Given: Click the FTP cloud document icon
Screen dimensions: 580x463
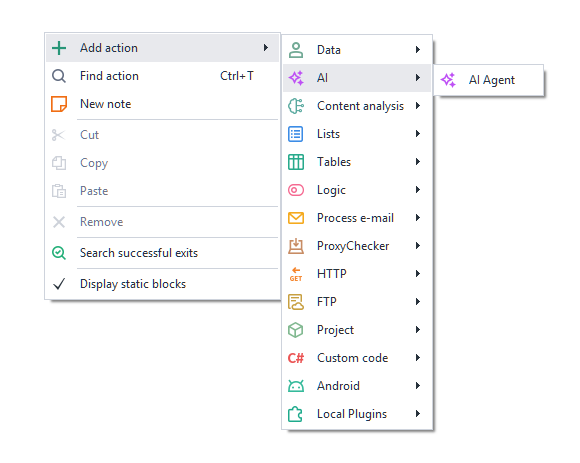Looking at the screenshot, I should [x=296, y=302].
